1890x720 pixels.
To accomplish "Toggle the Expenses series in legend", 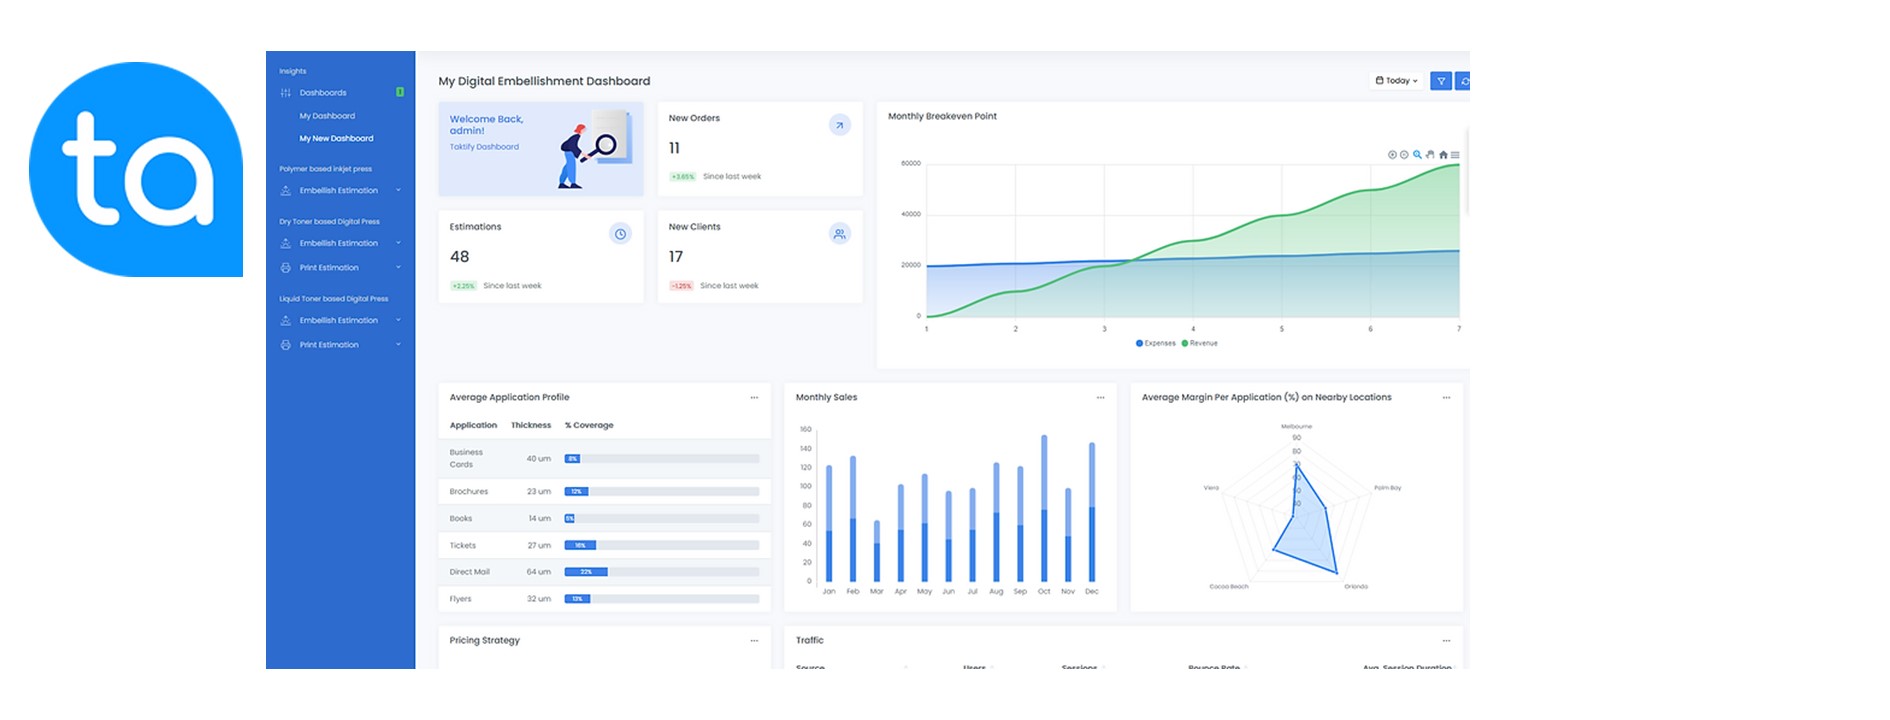I will point(1156,343).
